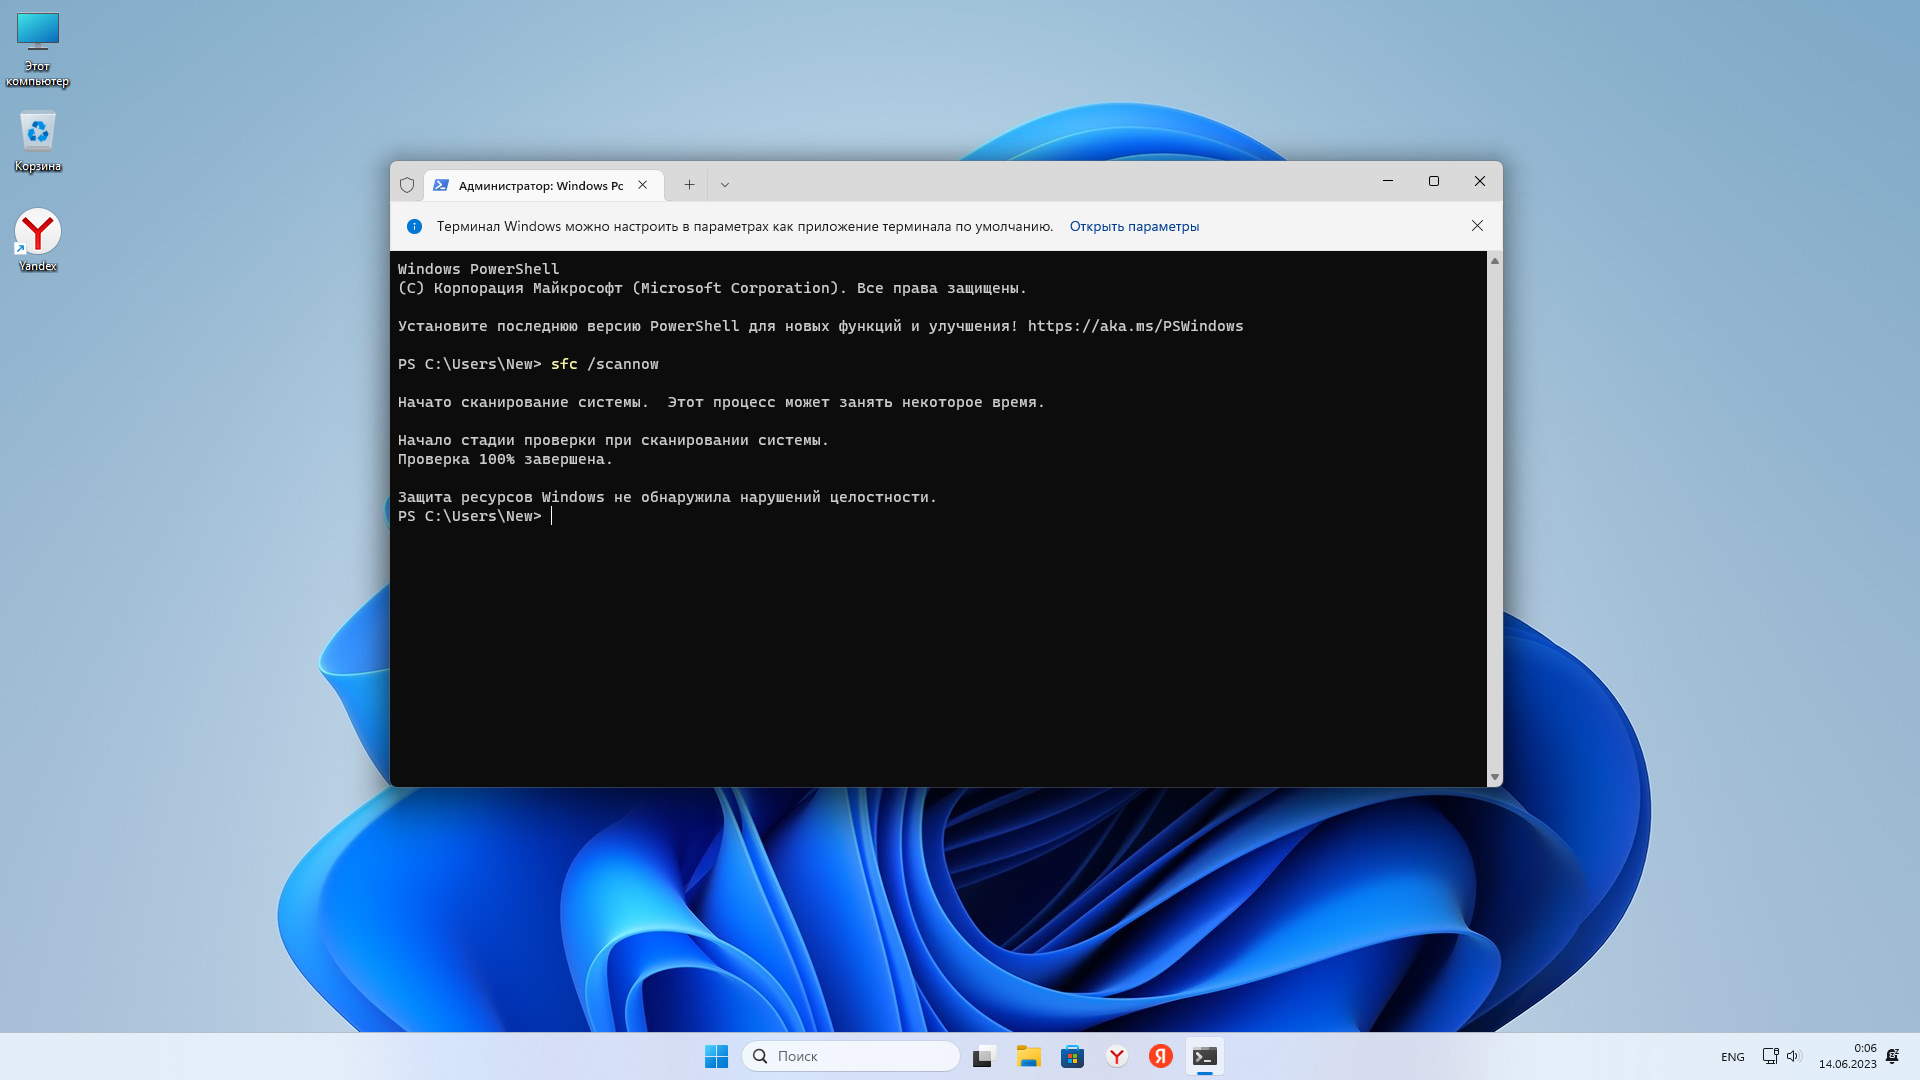This screenshot has width=1920, height=1080.
Task: Open Microsoft Store from the taskbar
Action: [1072, 1056]
